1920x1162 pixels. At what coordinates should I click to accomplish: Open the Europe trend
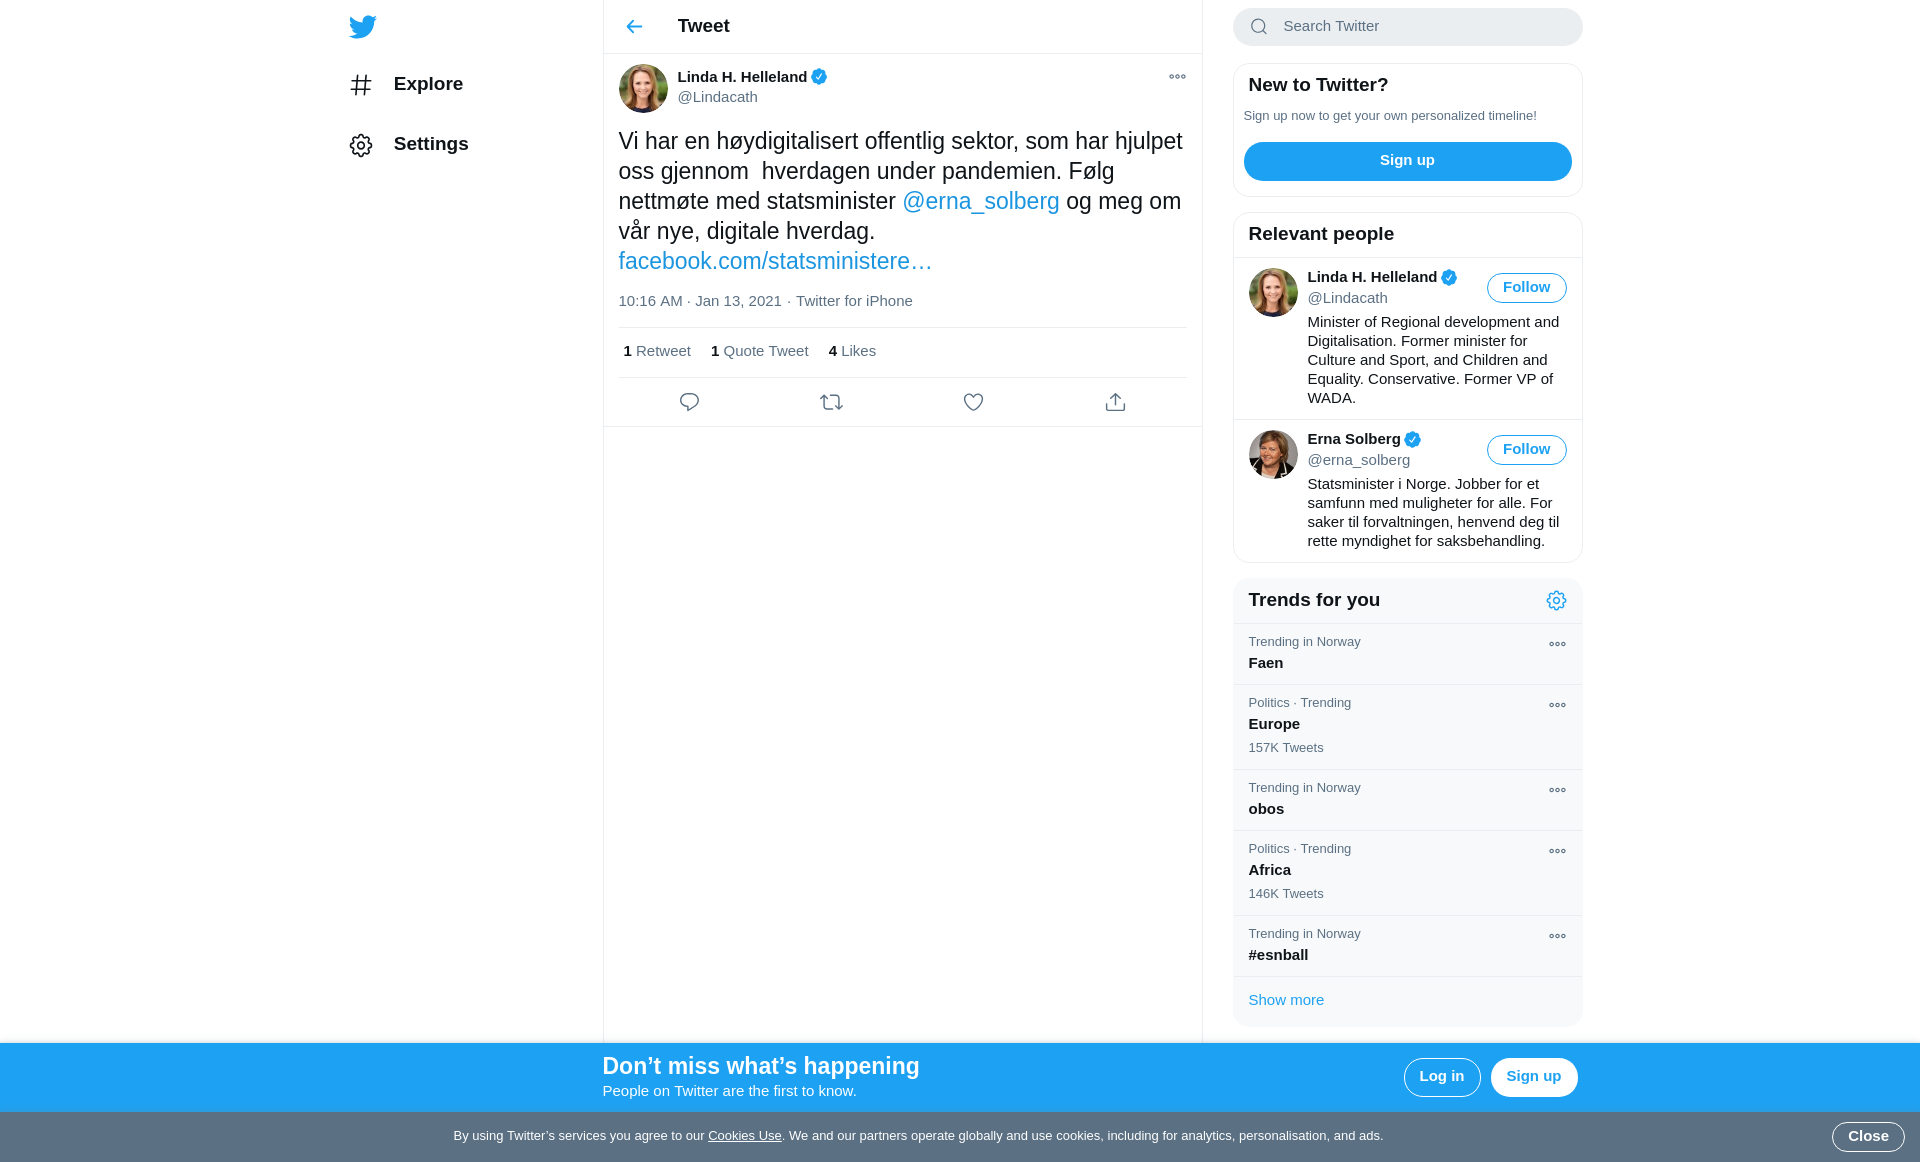point(1407,727)
